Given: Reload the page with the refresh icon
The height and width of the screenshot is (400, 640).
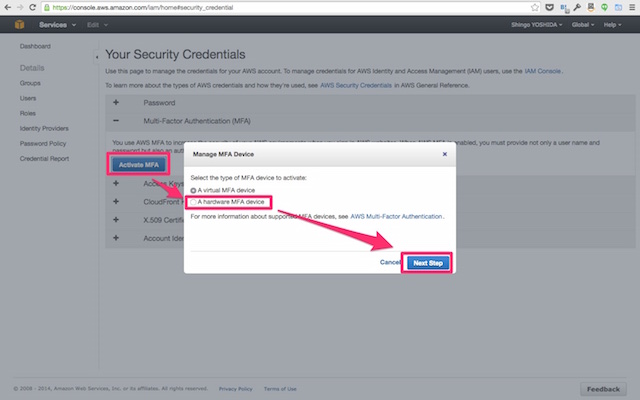Looking at the screenshot, I should 33,7.
